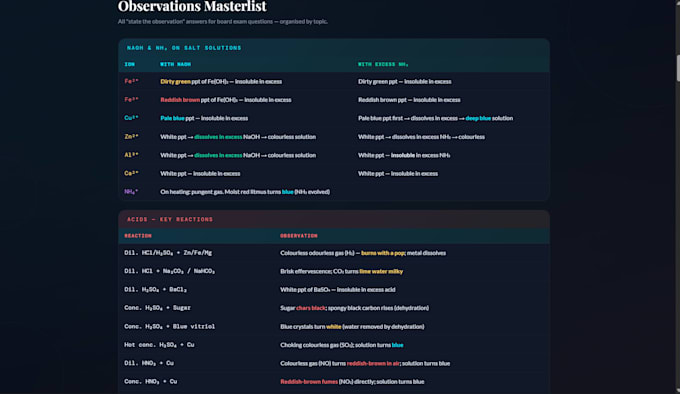Click the 'REACTION' column header
Image resolution: width=680 pixels, height=394 pixels.
138,236
